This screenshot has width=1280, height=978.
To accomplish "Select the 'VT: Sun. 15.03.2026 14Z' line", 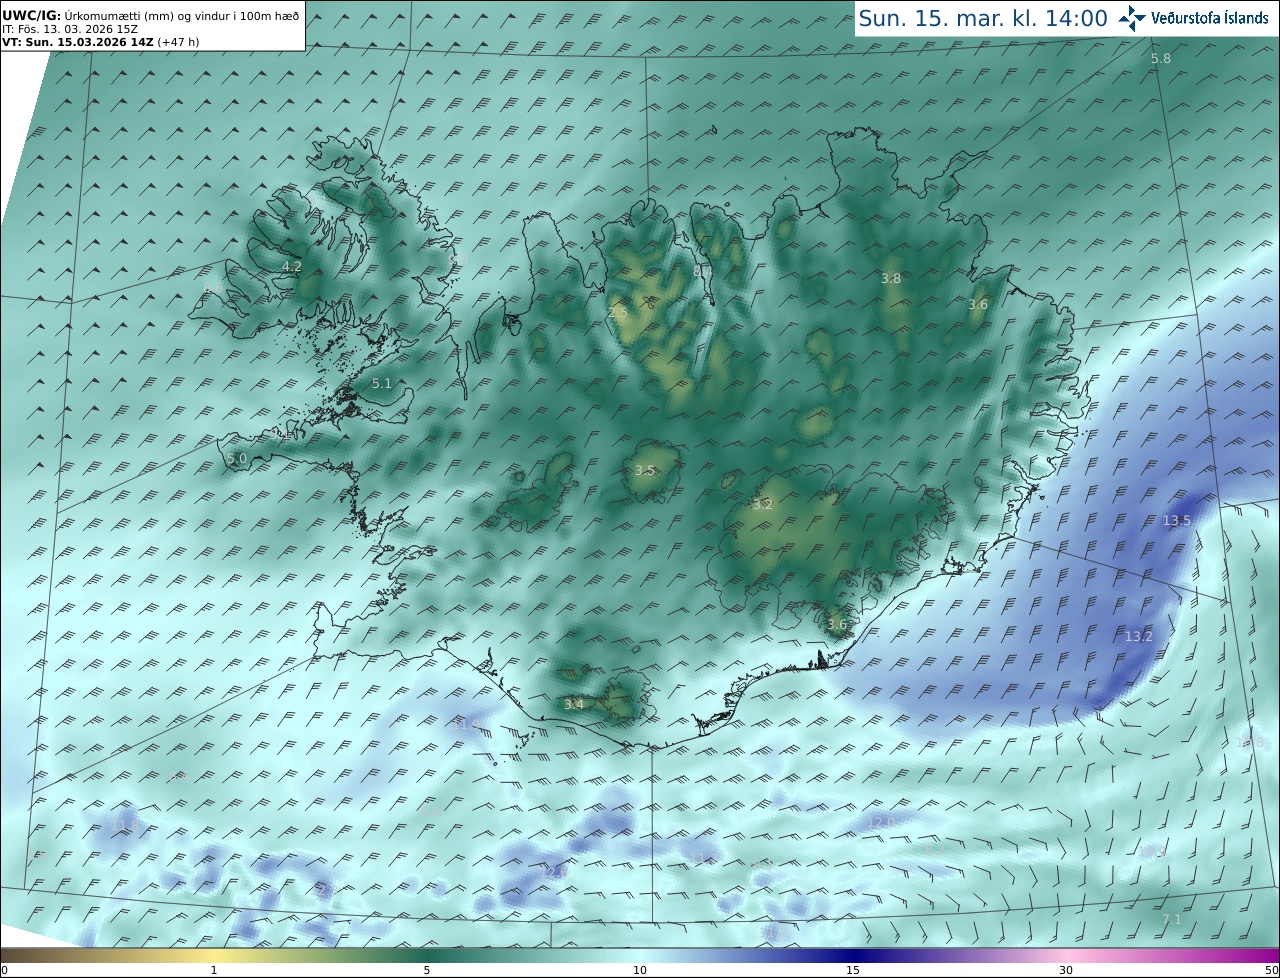I will click(x=100, y=43).
